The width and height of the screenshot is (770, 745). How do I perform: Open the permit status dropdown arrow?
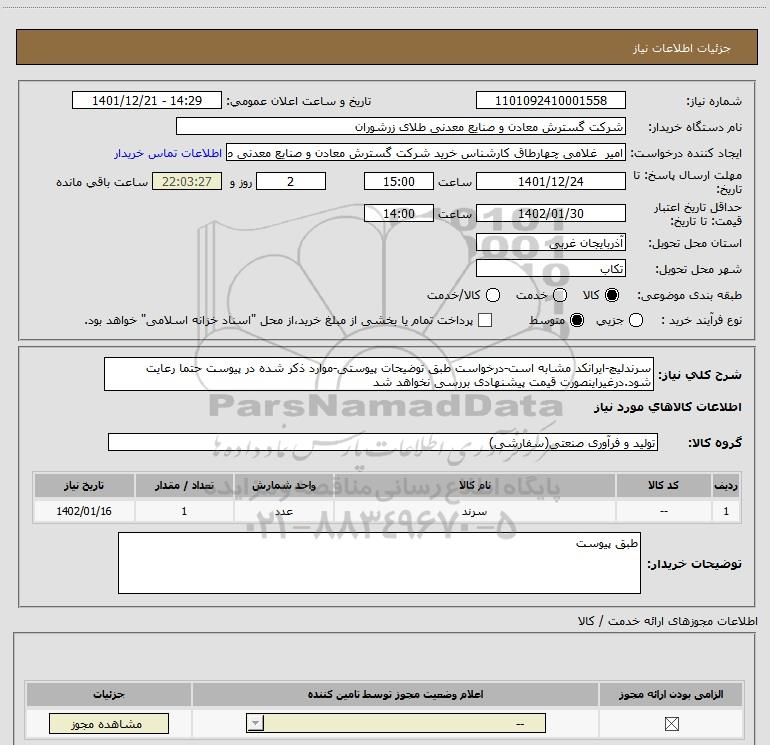coord(255,723)
